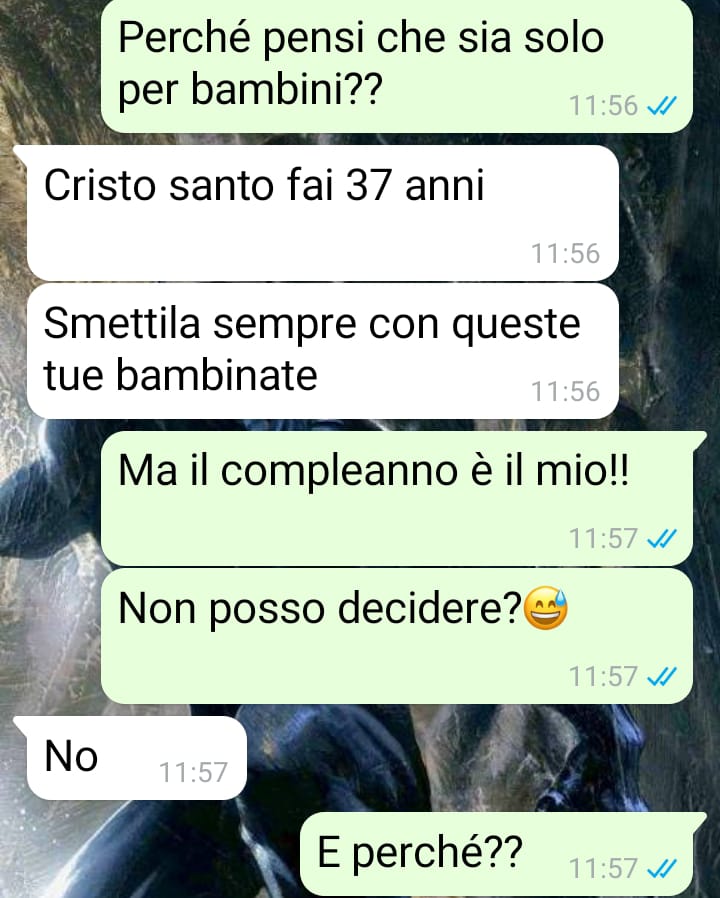
Task: Tap the 11:56 timestamp on 'Cristo santo' message
Action: [x=565, y=254]
